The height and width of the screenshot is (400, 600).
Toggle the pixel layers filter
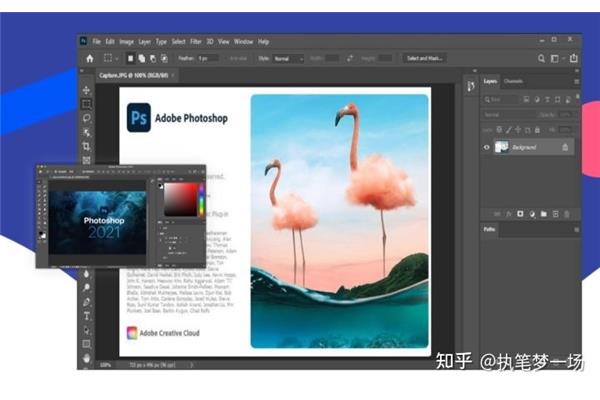click(x=526, y=100)
